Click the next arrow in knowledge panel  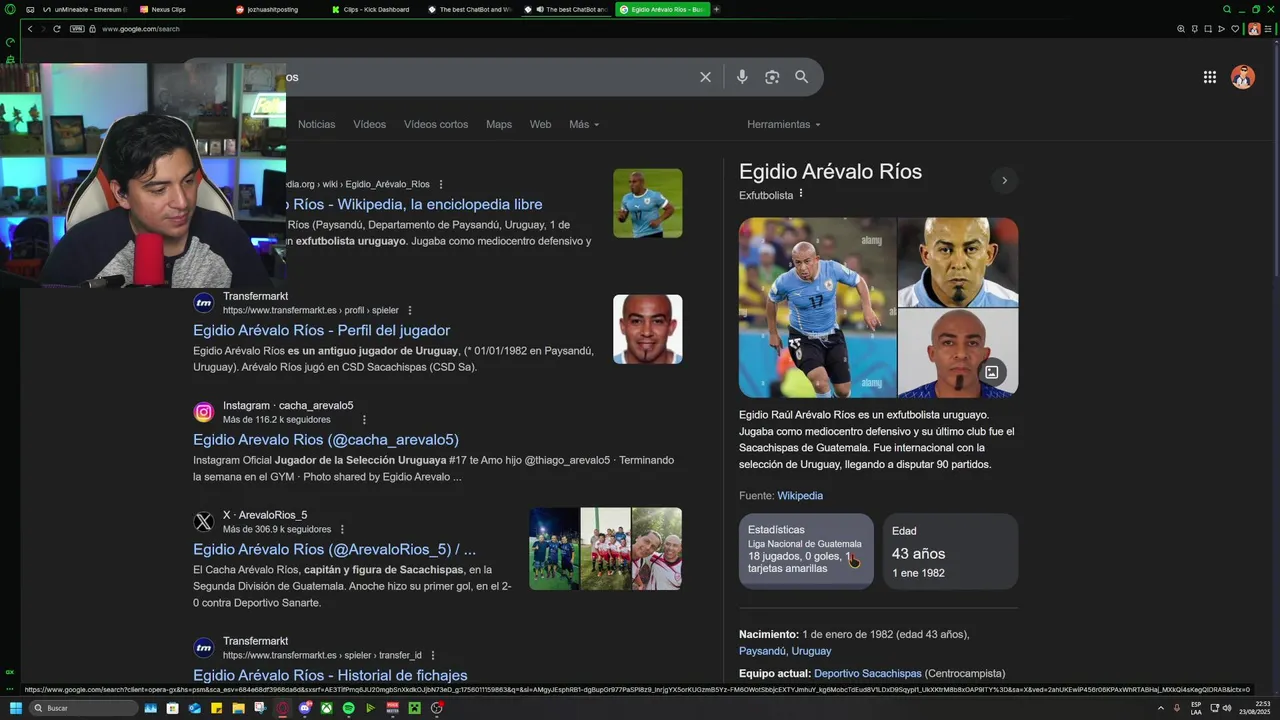tap(1004, 180)
